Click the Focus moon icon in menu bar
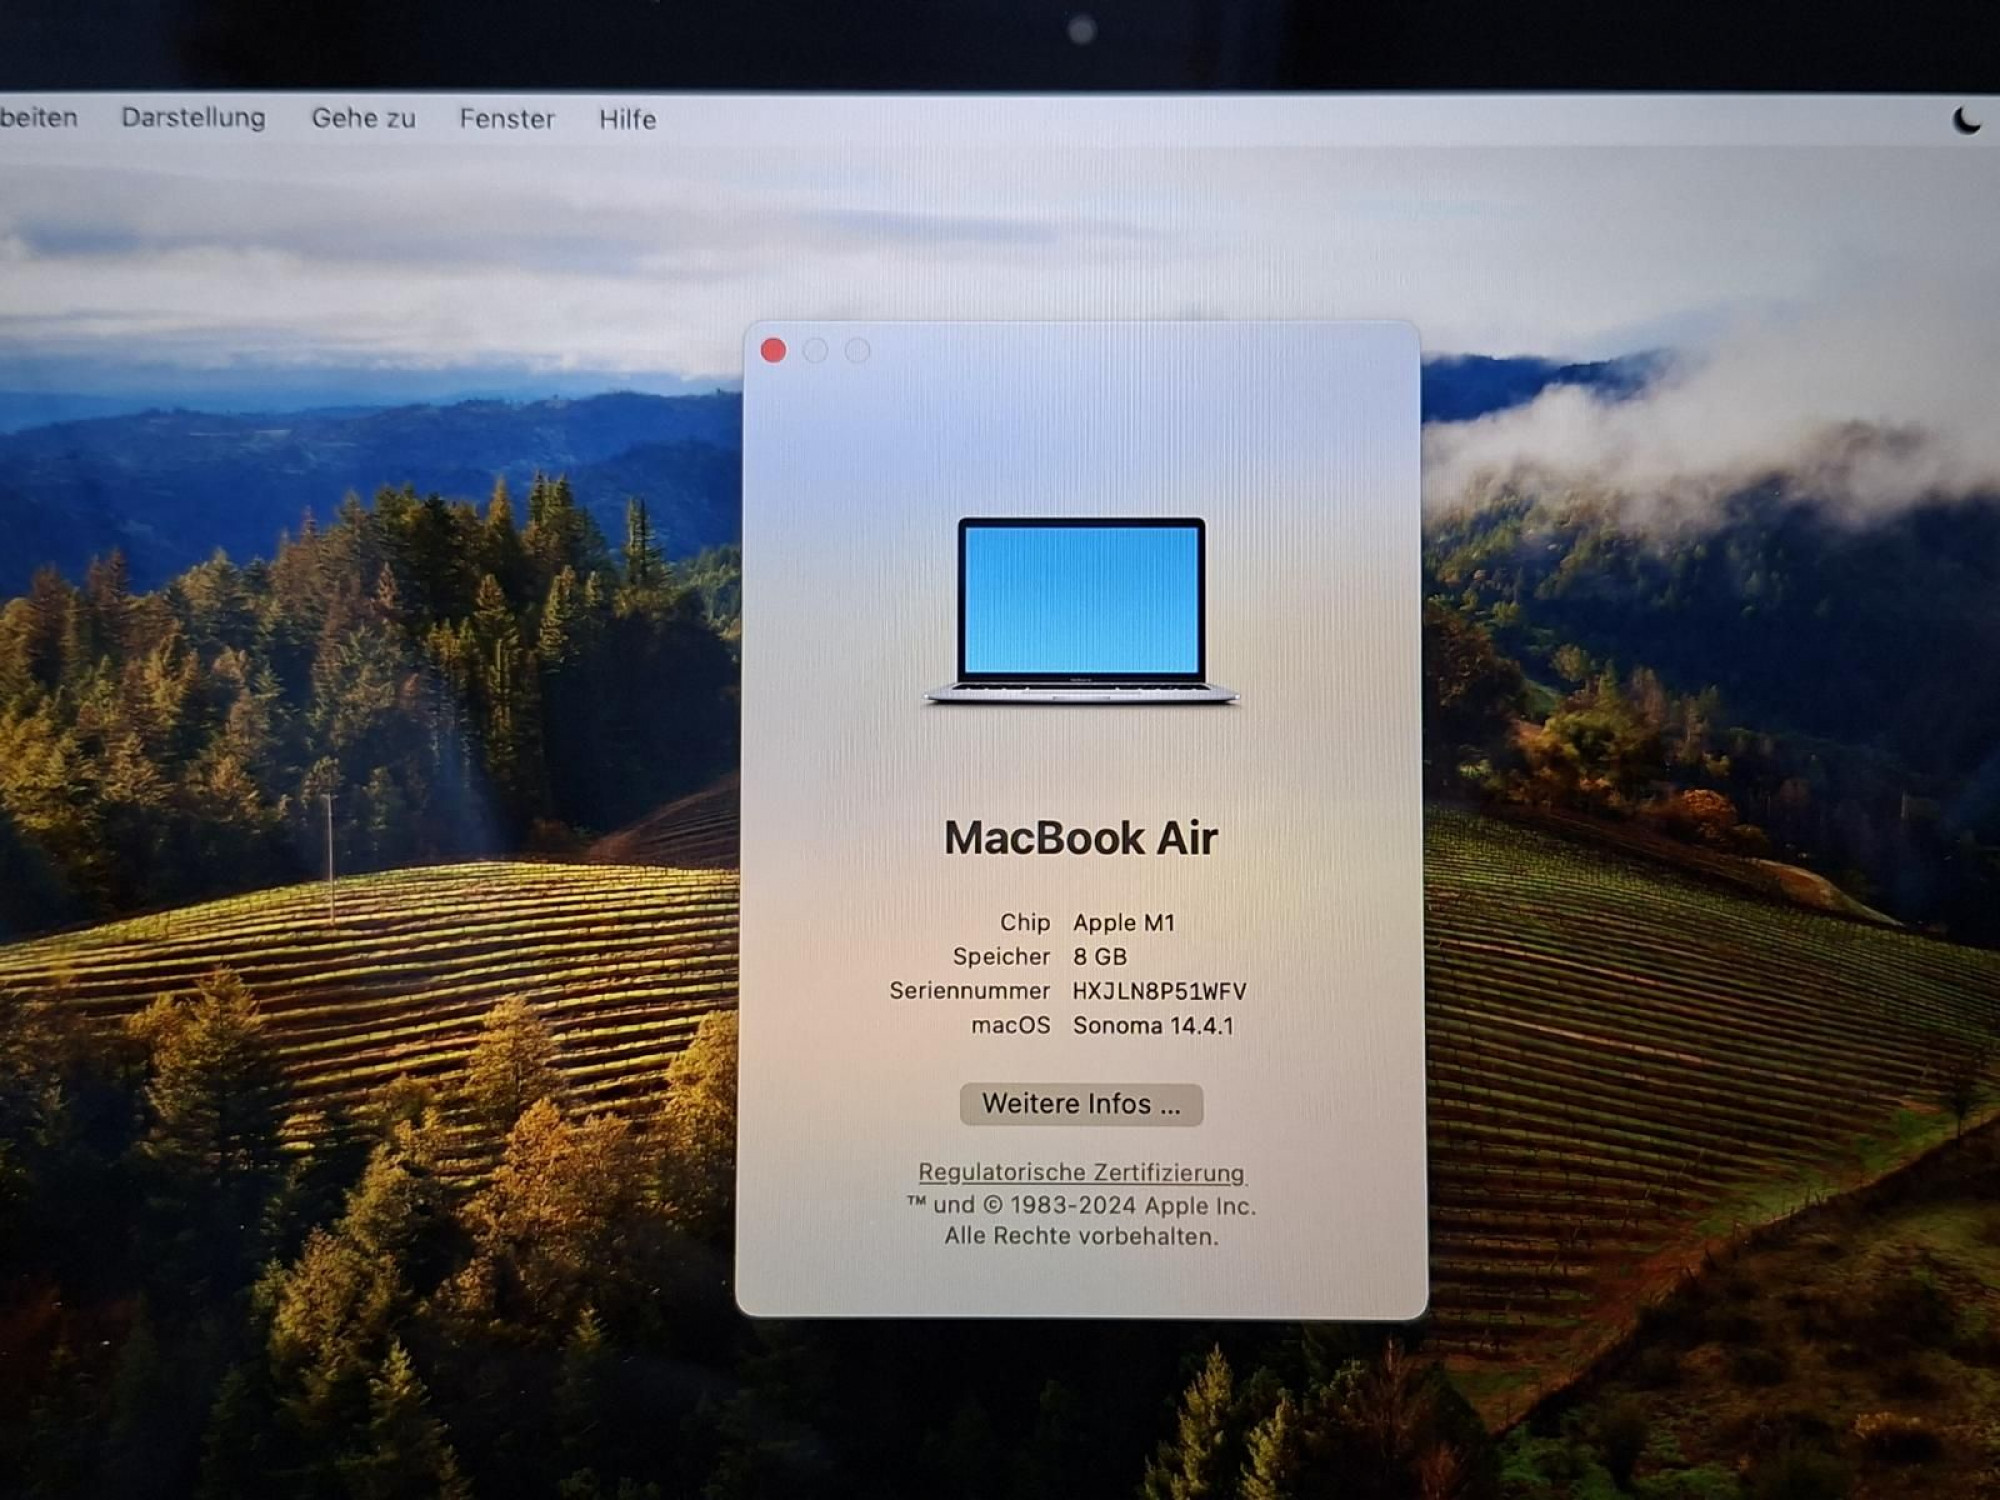The width and height of the screenshot is (2000, 1500). (x=1966, y=120)
